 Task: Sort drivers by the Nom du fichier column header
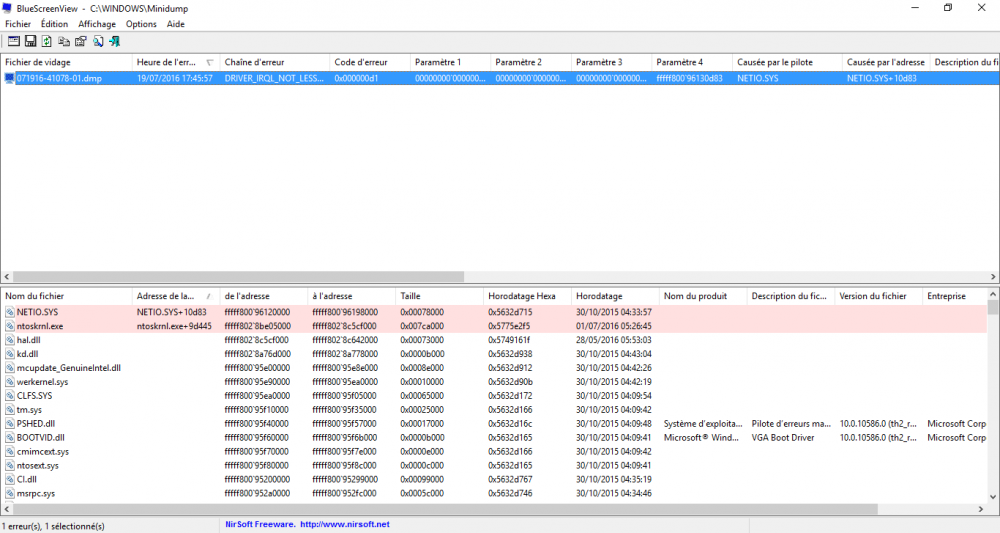pyautogui.click(x=60, y=296)
